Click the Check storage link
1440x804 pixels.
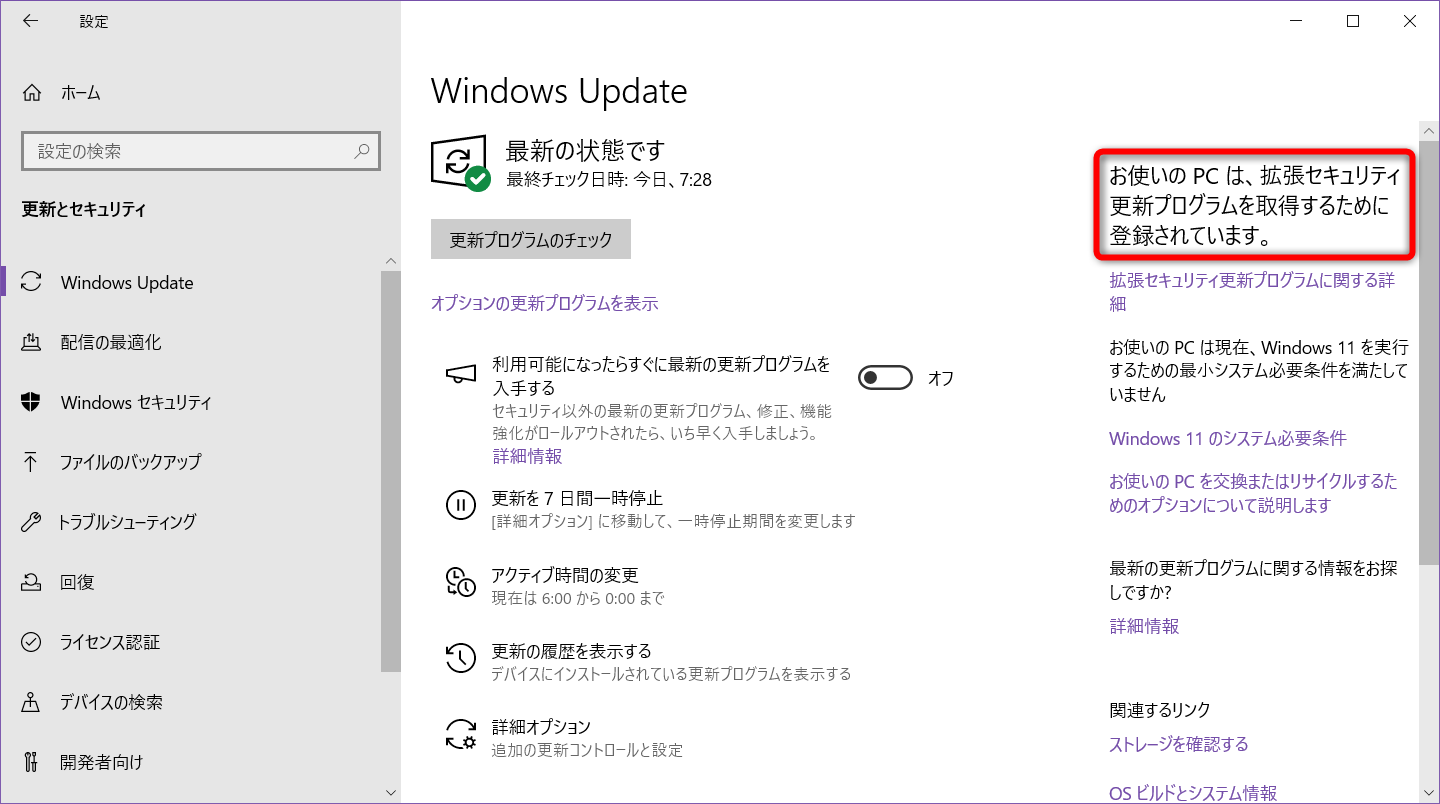tap(1178, 744)
